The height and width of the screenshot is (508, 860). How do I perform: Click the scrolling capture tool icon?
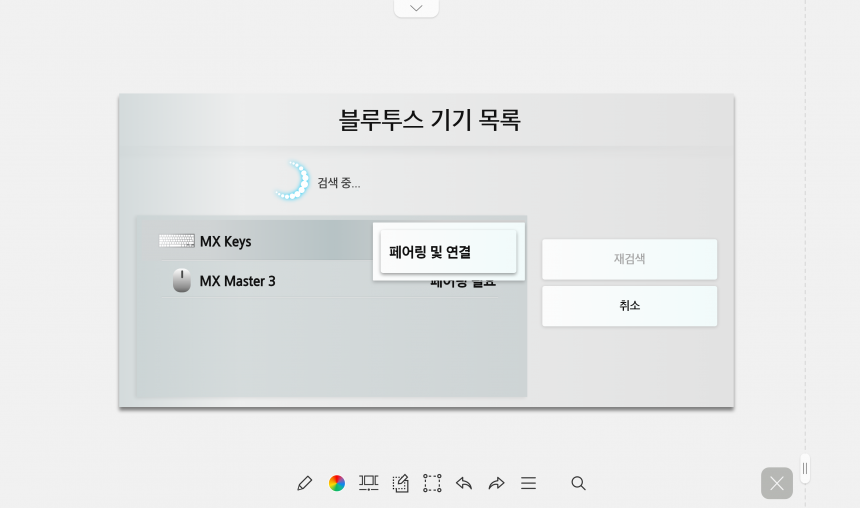(369, 483)
